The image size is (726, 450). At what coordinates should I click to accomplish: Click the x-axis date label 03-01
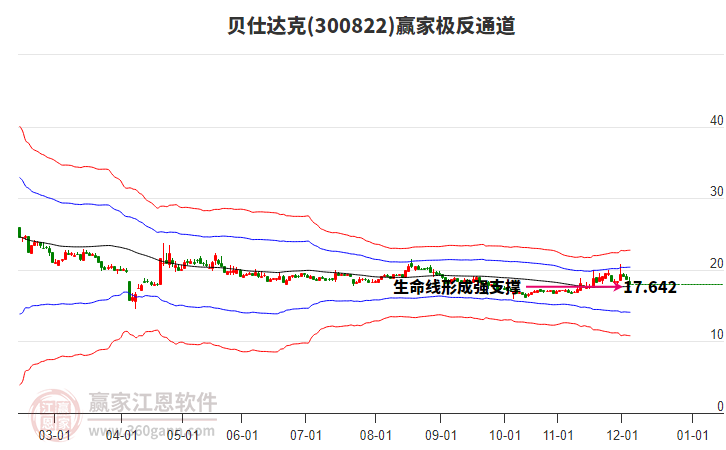pyautogui.click(x=55, y=436)
